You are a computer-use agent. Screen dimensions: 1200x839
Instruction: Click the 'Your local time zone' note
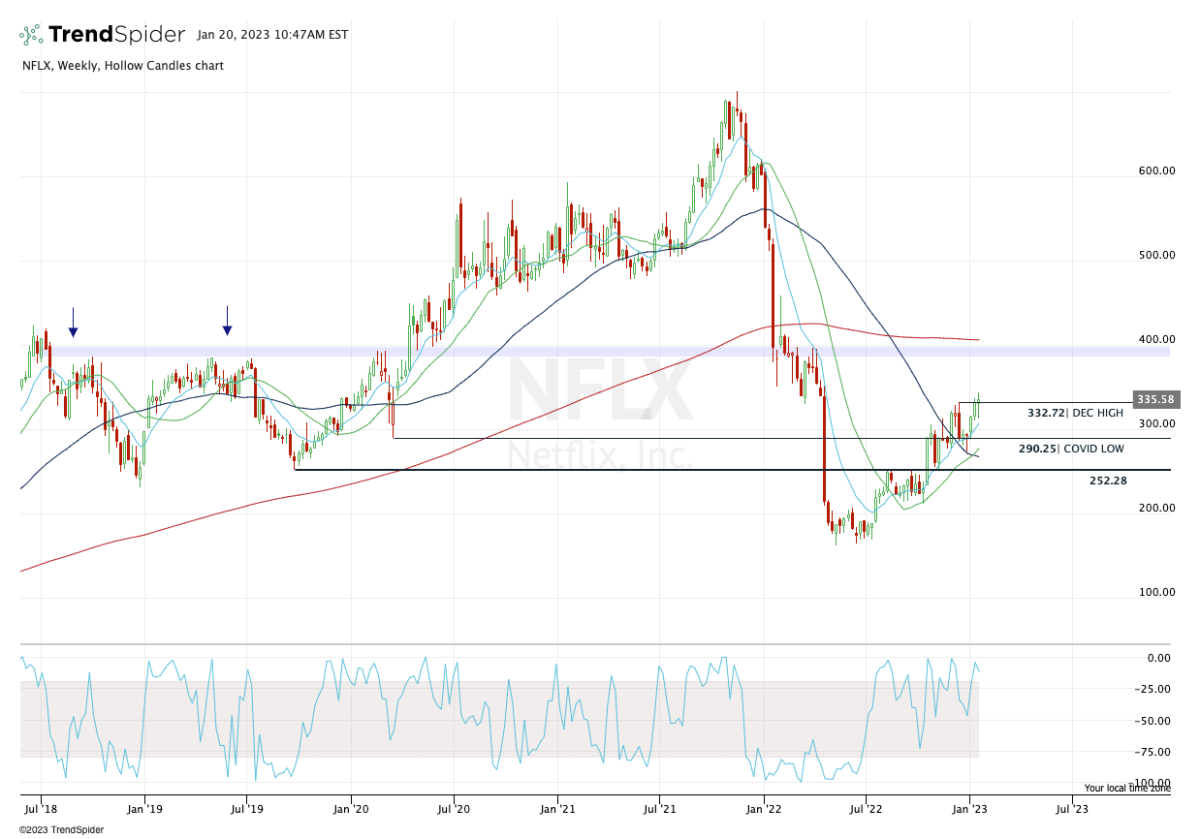(1127, 788)
